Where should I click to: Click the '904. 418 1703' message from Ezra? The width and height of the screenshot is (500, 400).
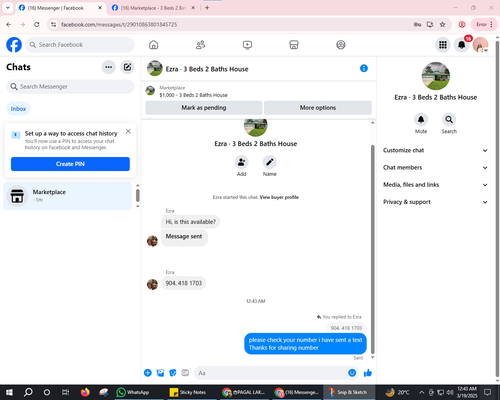click(184, 283)
